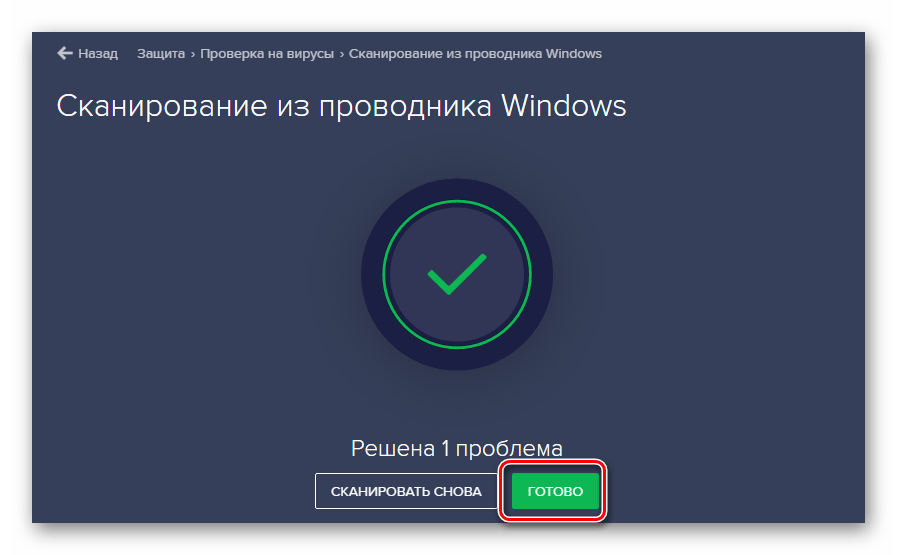The image size is (897, 555).
Task: Click the ГОТОВО button
Action: [x=555, y=491]
